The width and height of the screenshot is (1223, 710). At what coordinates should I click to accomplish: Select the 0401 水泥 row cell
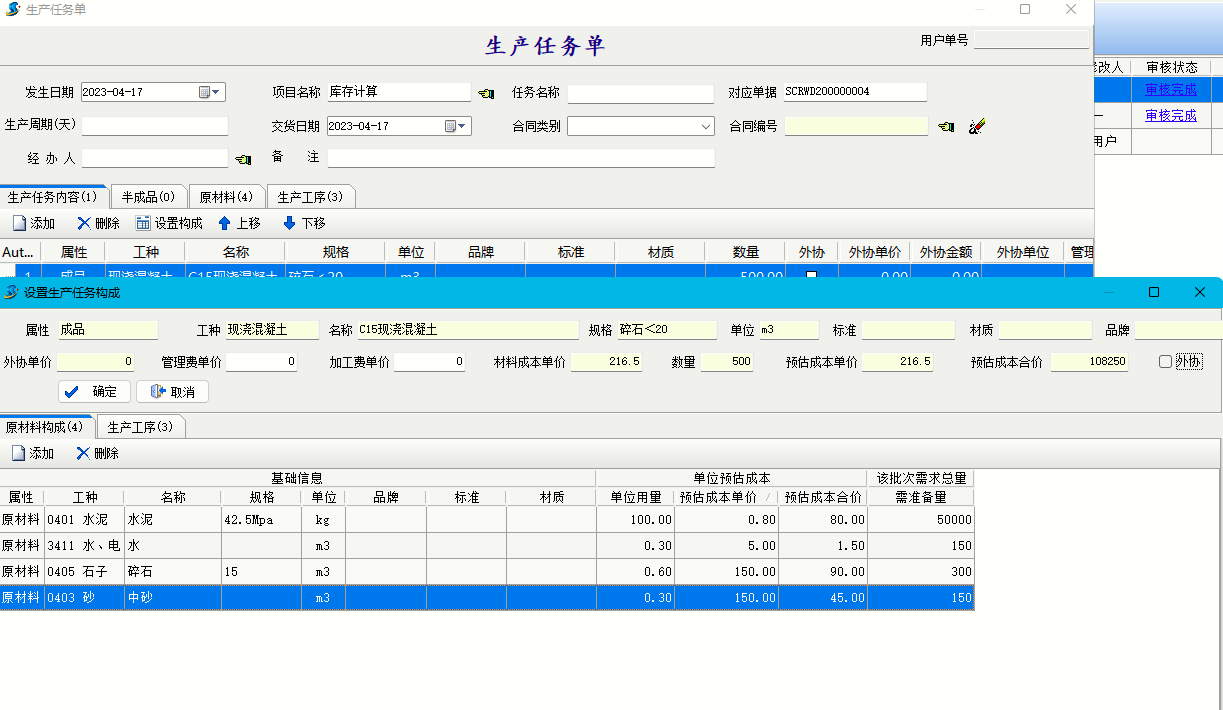84,520
